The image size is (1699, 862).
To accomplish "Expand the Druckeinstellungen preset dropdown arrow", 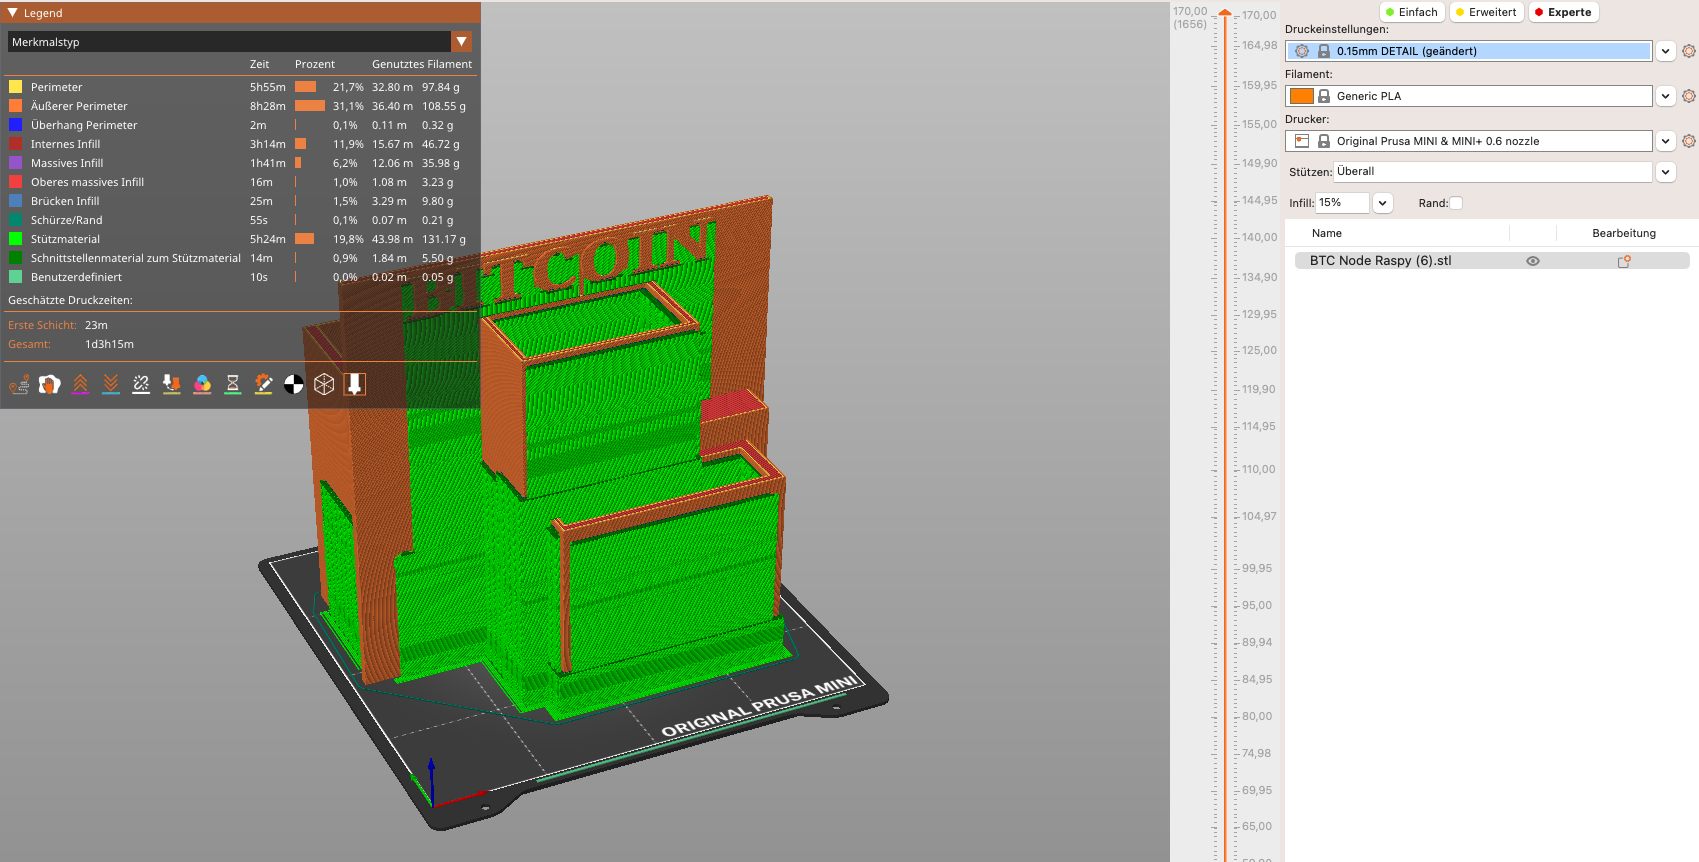I will 1665,51.
